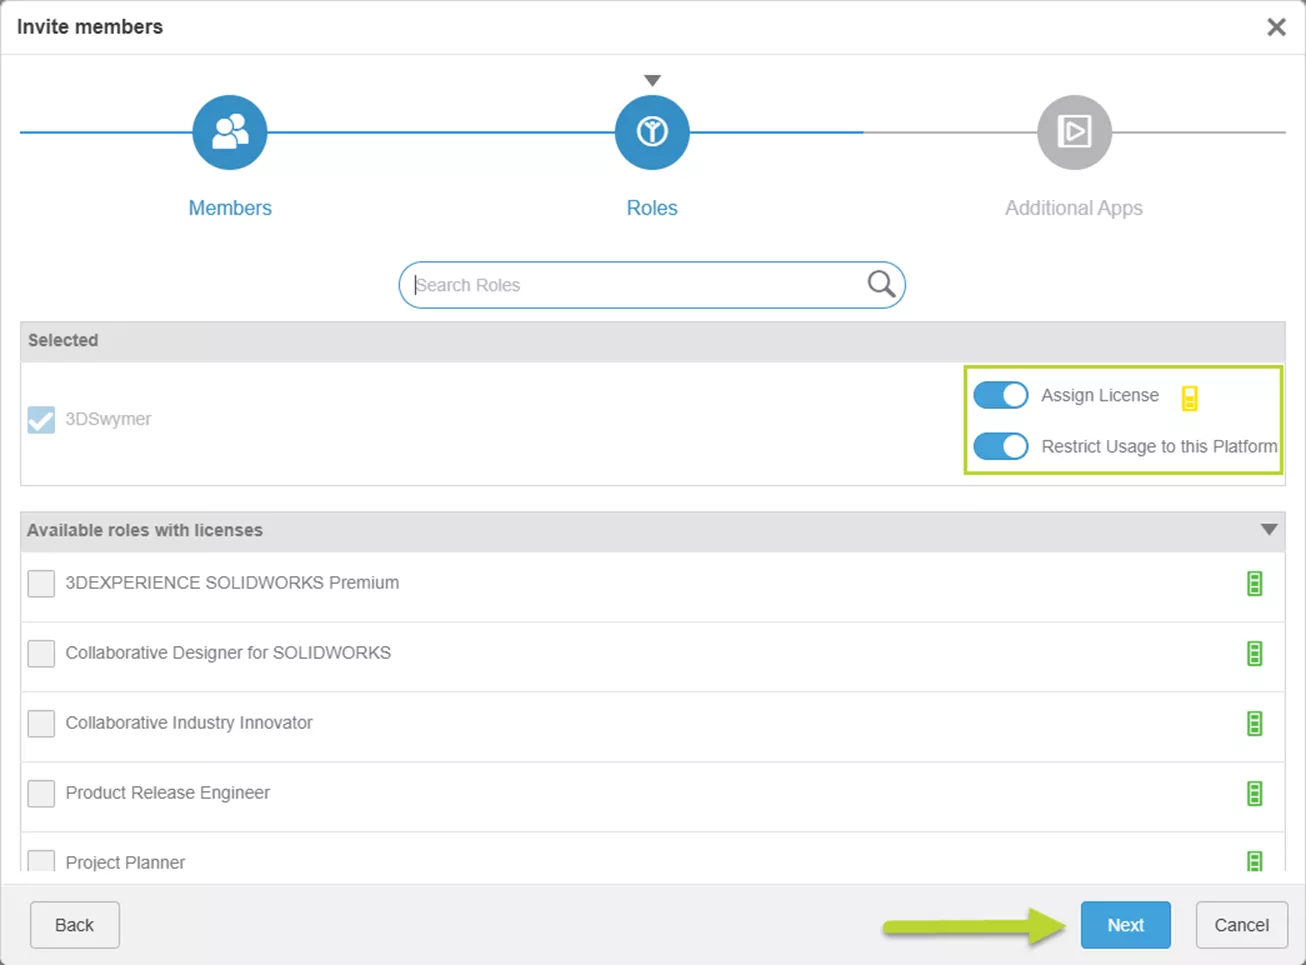
Task: Click green license icon for Product Release Engineer
Action: [x=1254, y=793]
